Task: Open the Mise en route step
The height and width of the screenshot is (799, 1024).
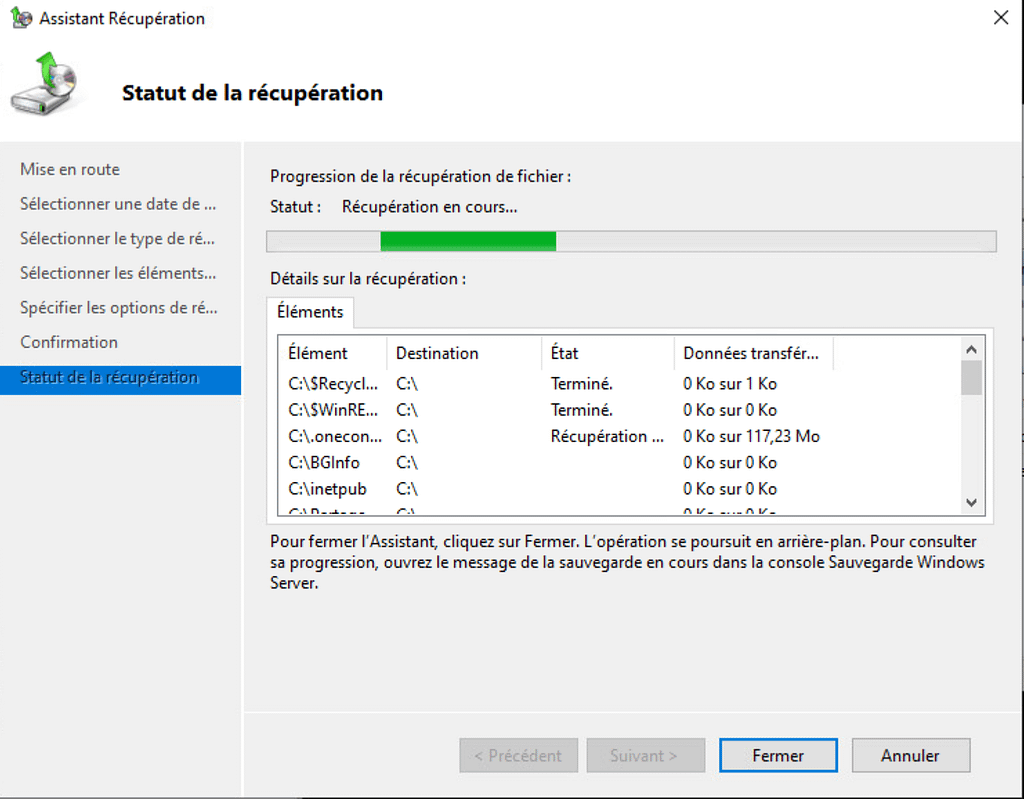Action: coord(70,170)
